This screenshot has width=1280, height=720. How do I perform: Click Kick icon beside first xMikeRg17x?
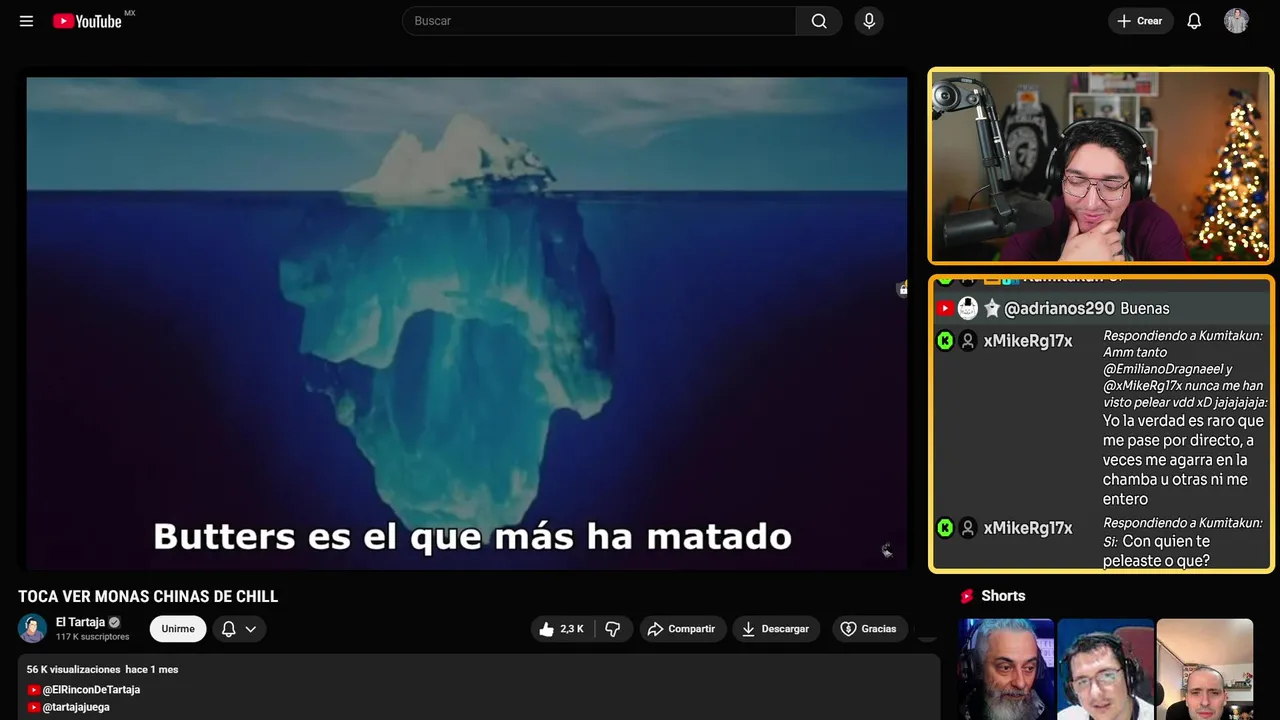click(x=944, y=341)
